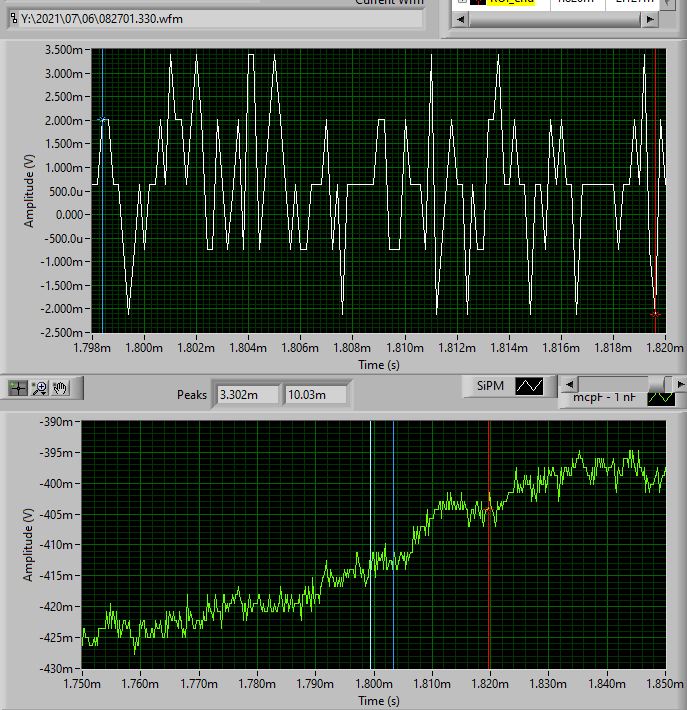Click the Peaks label
This screenshot has height=710, width=687.
tap(192, 395)
